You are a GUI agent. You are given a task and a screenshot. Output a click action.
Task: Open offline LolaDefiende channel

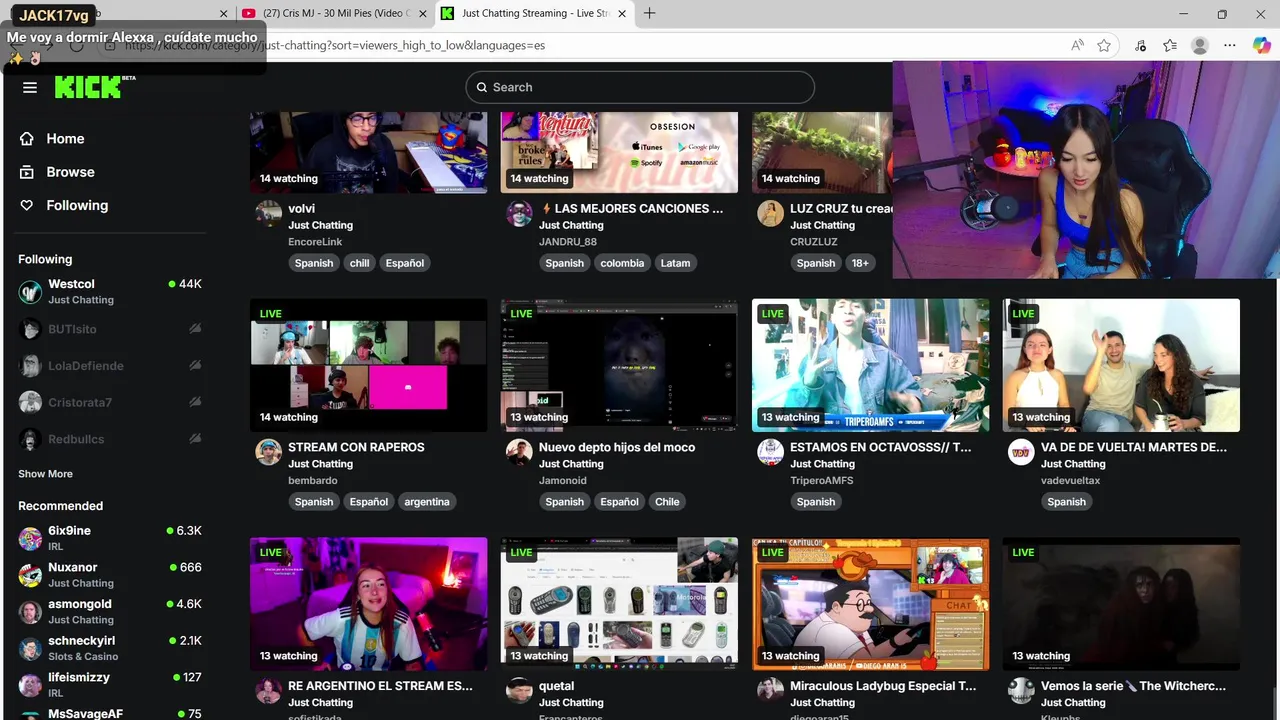[x=110, y=366]
